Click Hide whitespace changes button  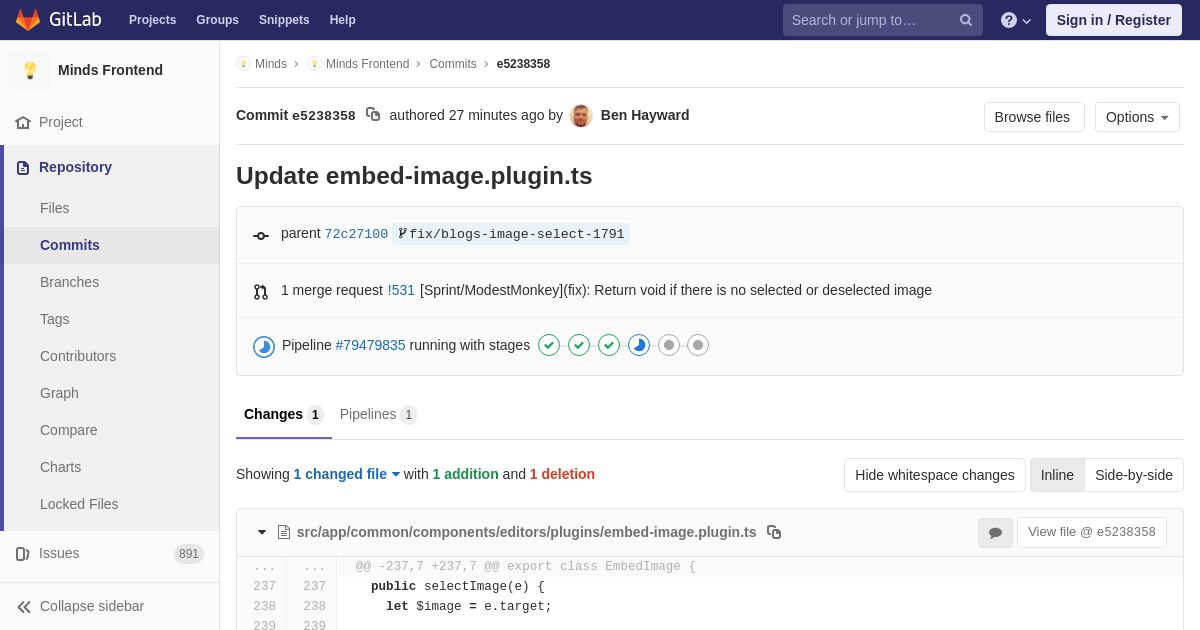coord(935,475)
